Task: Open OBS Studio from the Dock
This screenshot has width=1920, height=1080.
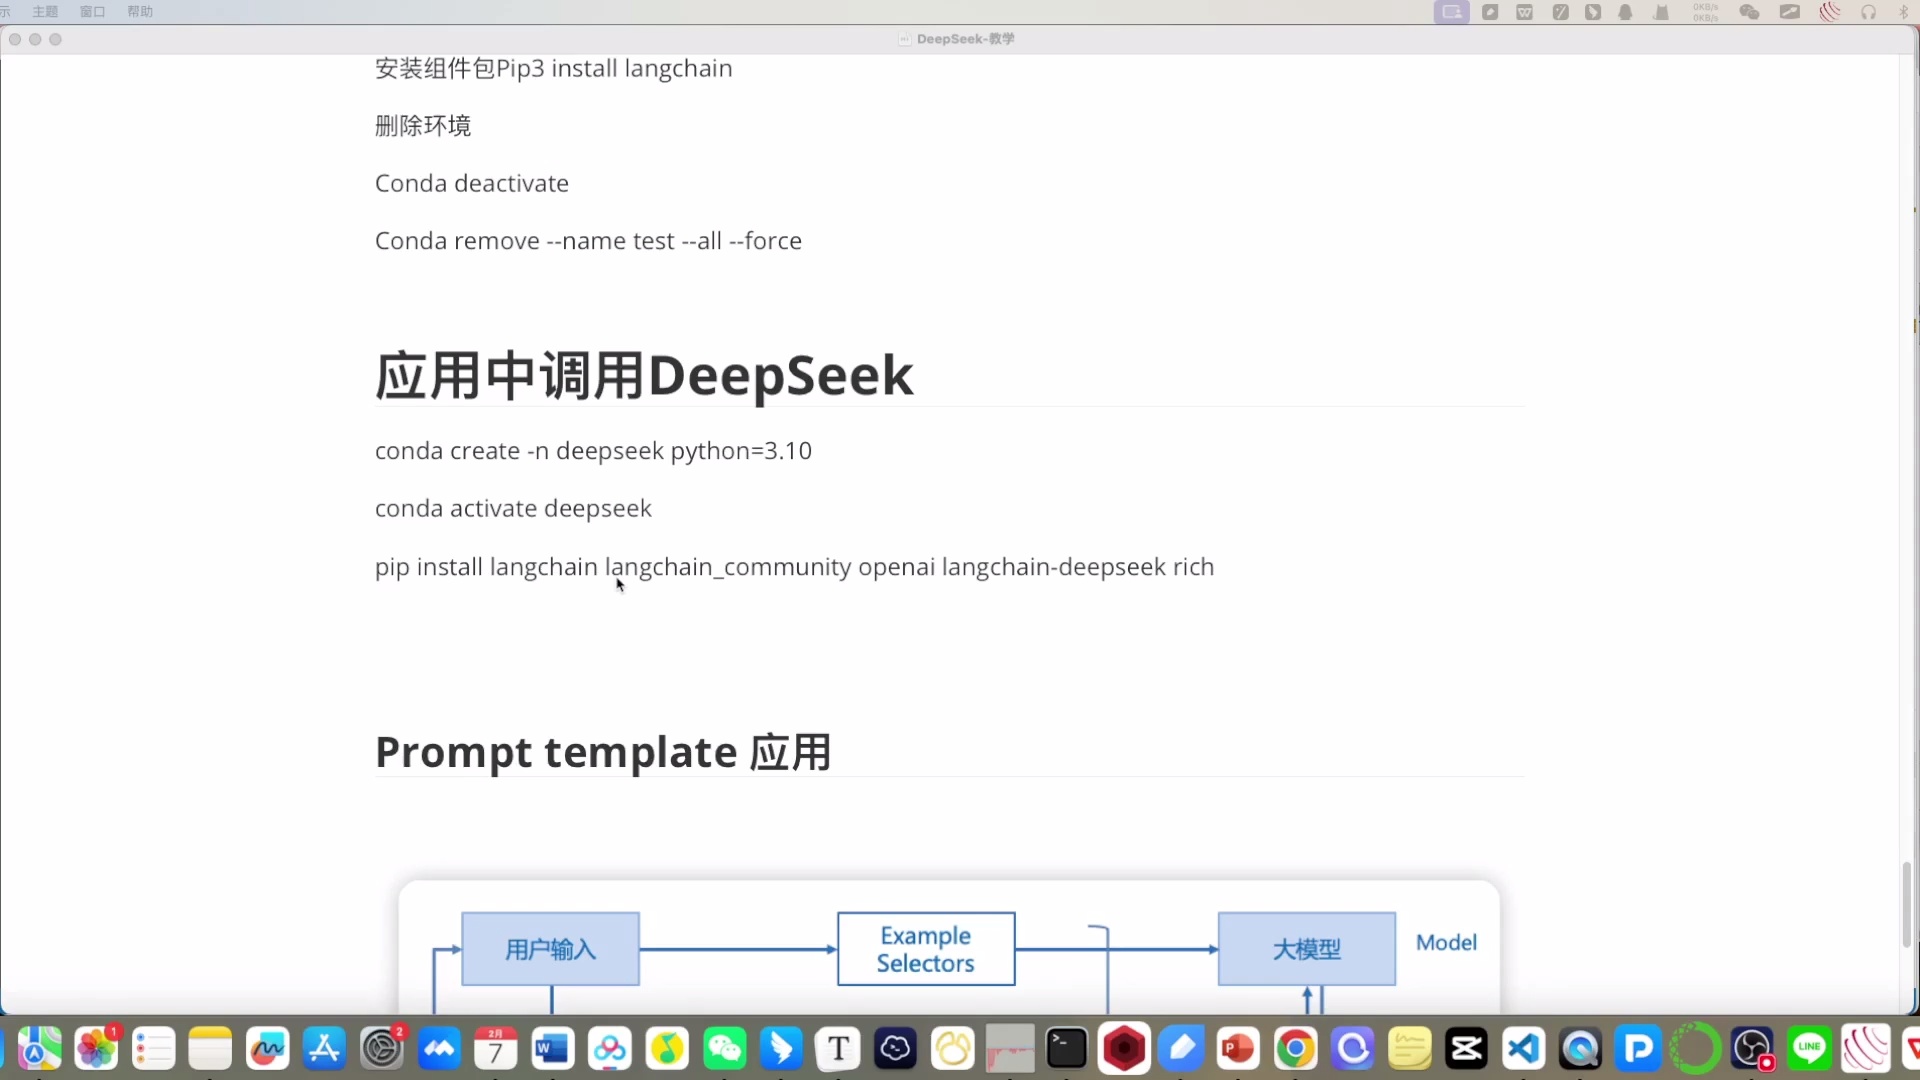Action: 1753,1048
